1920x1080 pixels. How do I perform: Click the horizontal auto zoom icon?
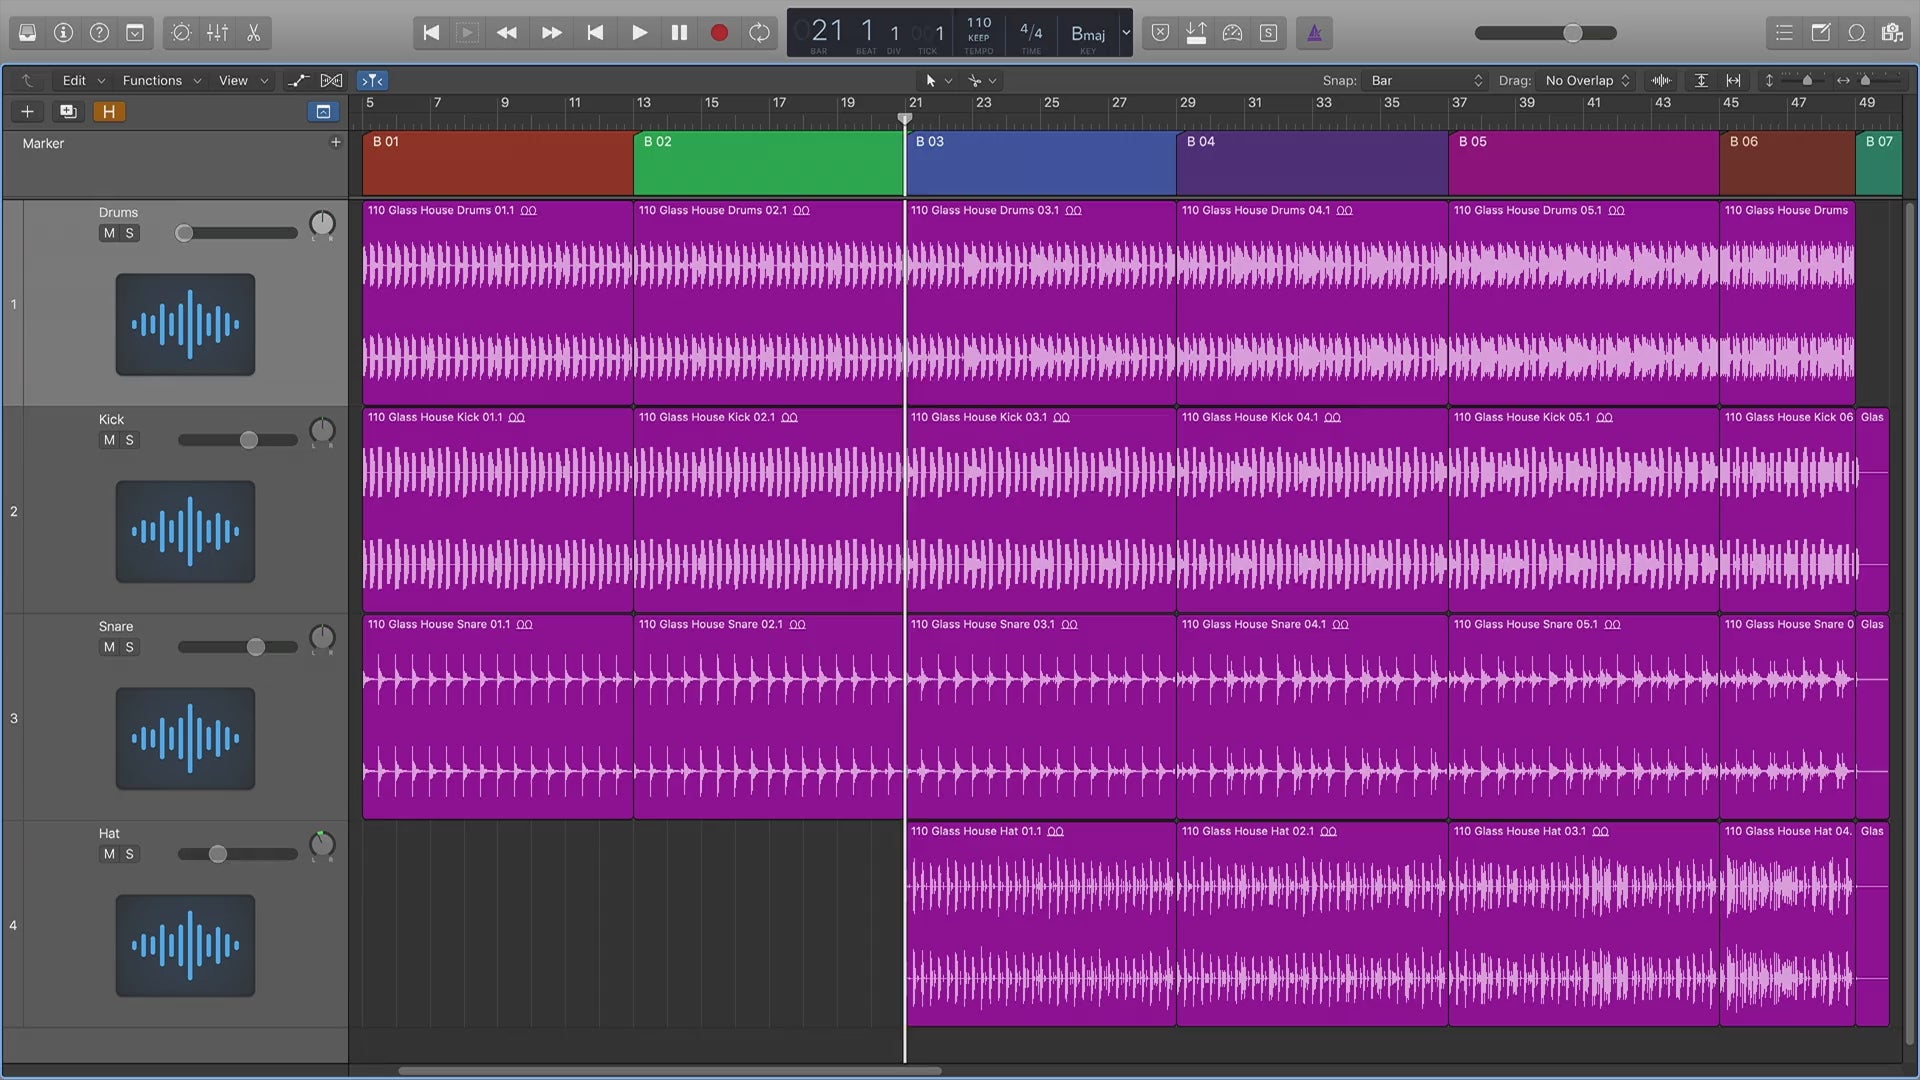point(1734,80)
